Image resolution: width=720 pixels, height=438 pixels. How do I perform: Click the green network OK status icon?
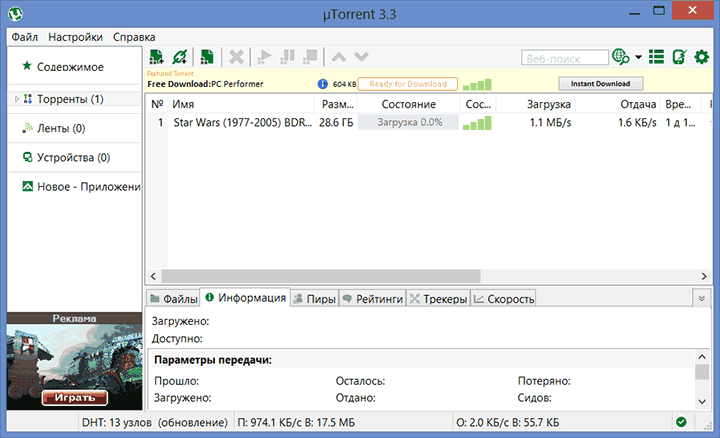tap(681, 422)
